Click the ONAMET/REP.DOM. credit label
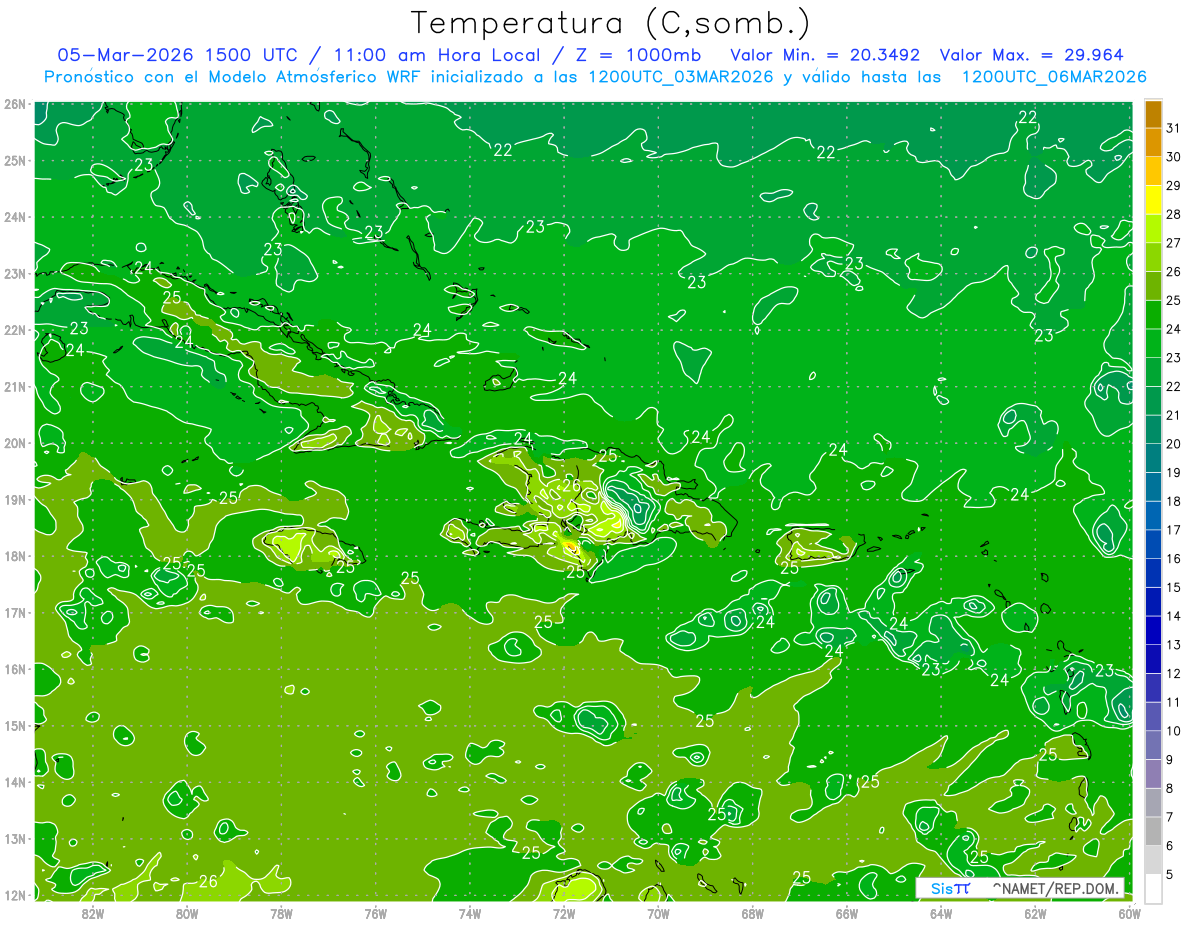Screen dimensions: 1200x927 (1056, 888)
